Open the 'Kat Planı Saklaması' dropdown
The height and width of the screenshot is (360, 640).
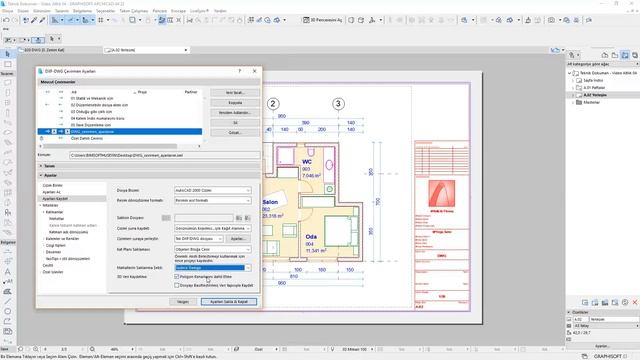point(213,249)
